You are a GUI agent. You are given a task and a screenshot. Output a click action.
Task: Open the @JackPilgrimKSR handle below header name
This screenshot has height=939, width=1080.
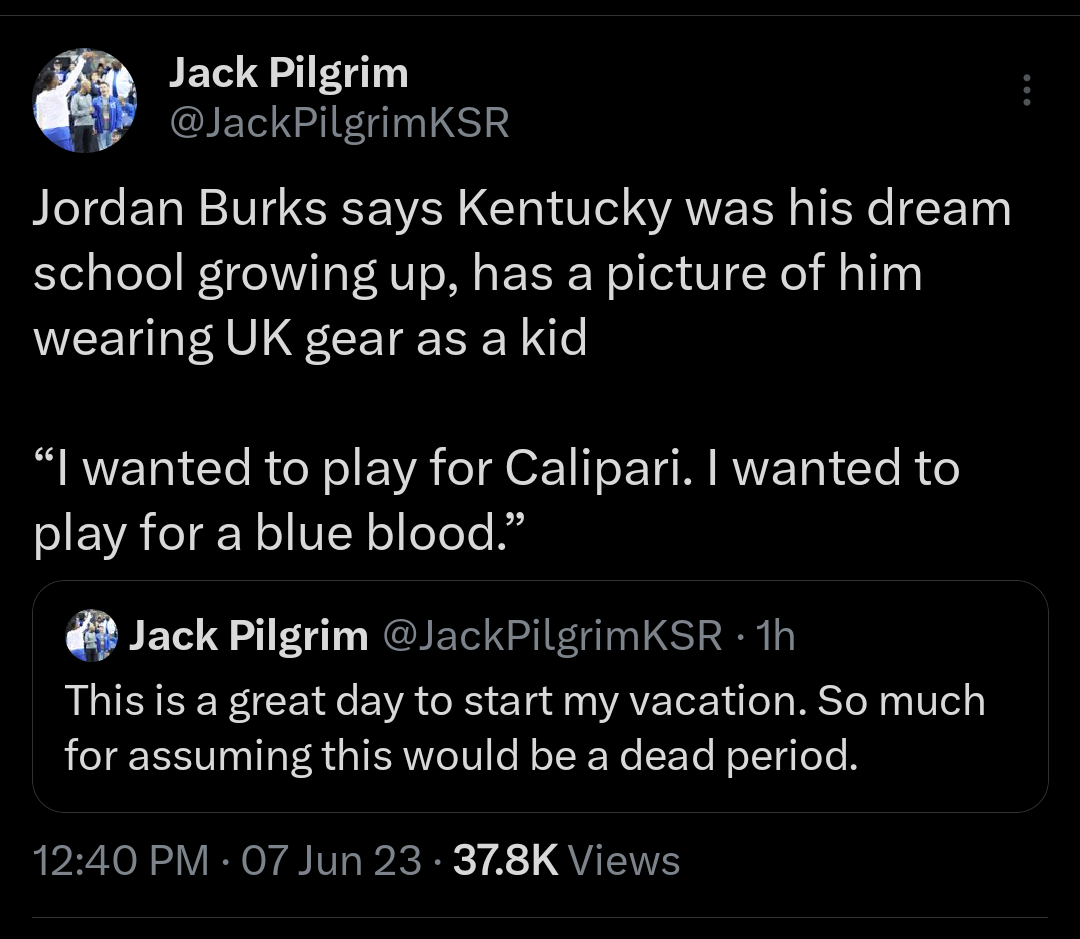pos(339,122)
